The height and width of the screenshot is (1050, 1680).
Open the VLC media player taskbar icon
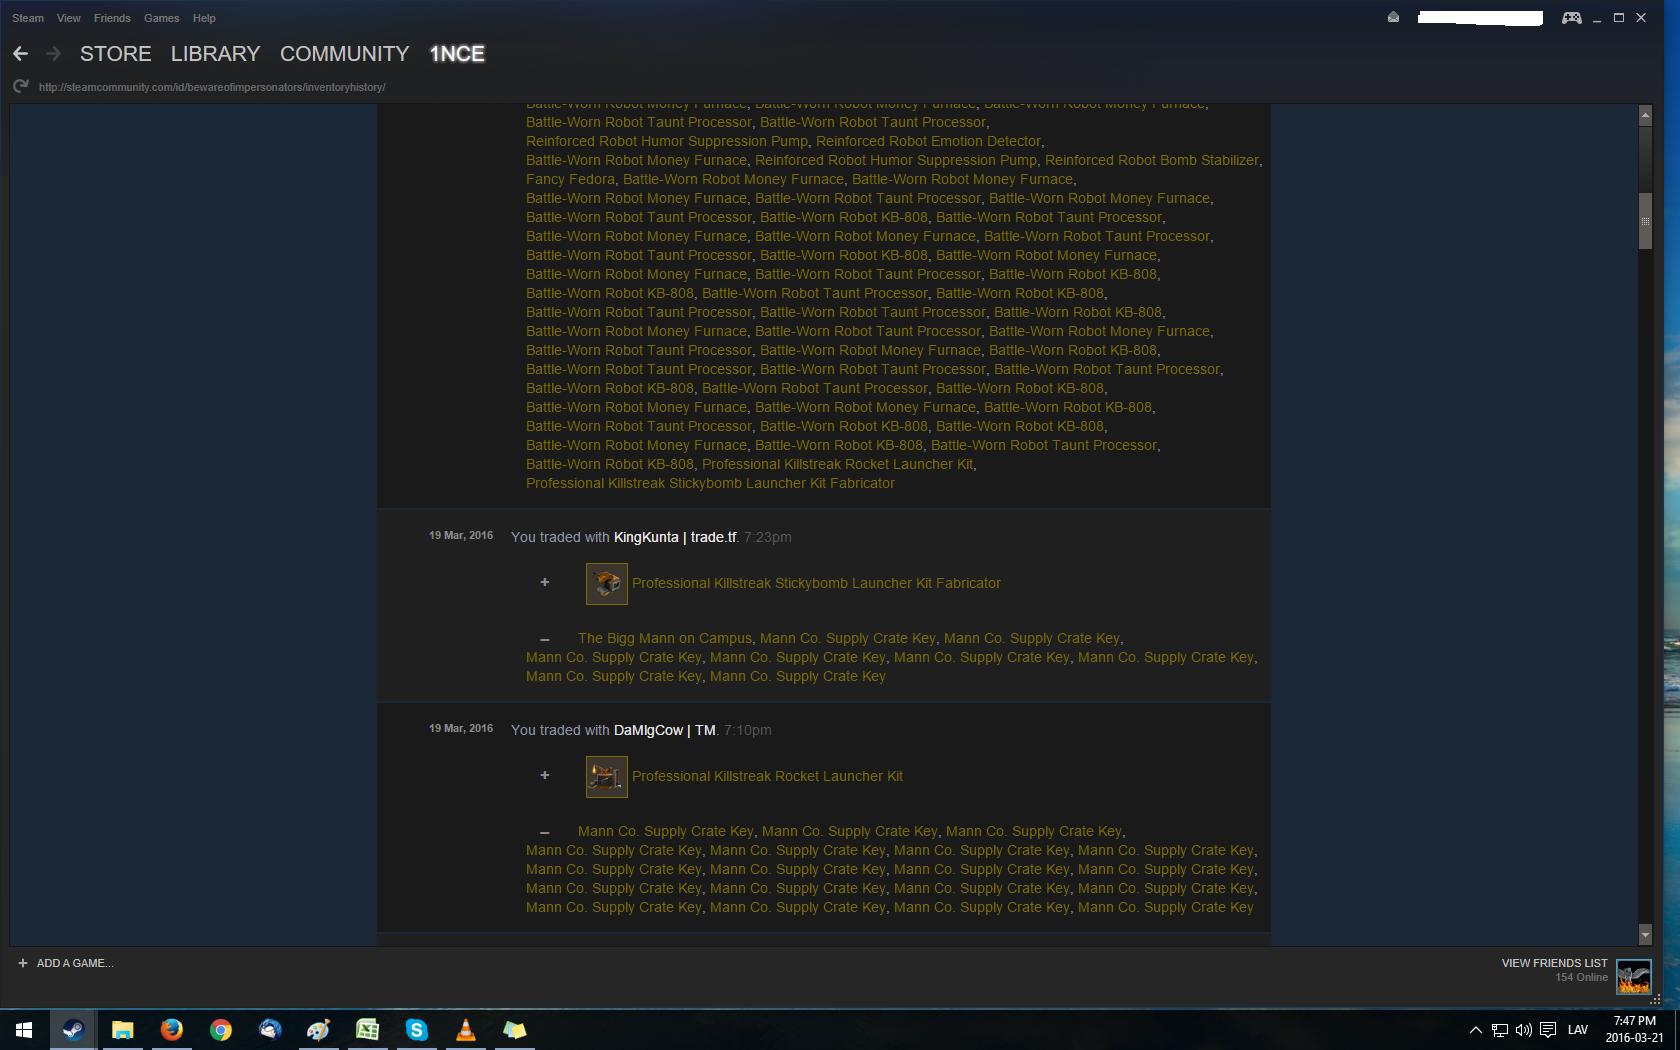(465, 1030)
